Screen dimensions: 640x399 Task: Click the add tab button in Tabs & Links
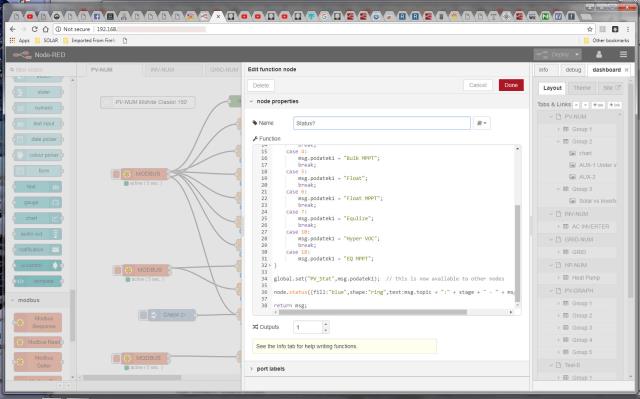pos(598,105)
